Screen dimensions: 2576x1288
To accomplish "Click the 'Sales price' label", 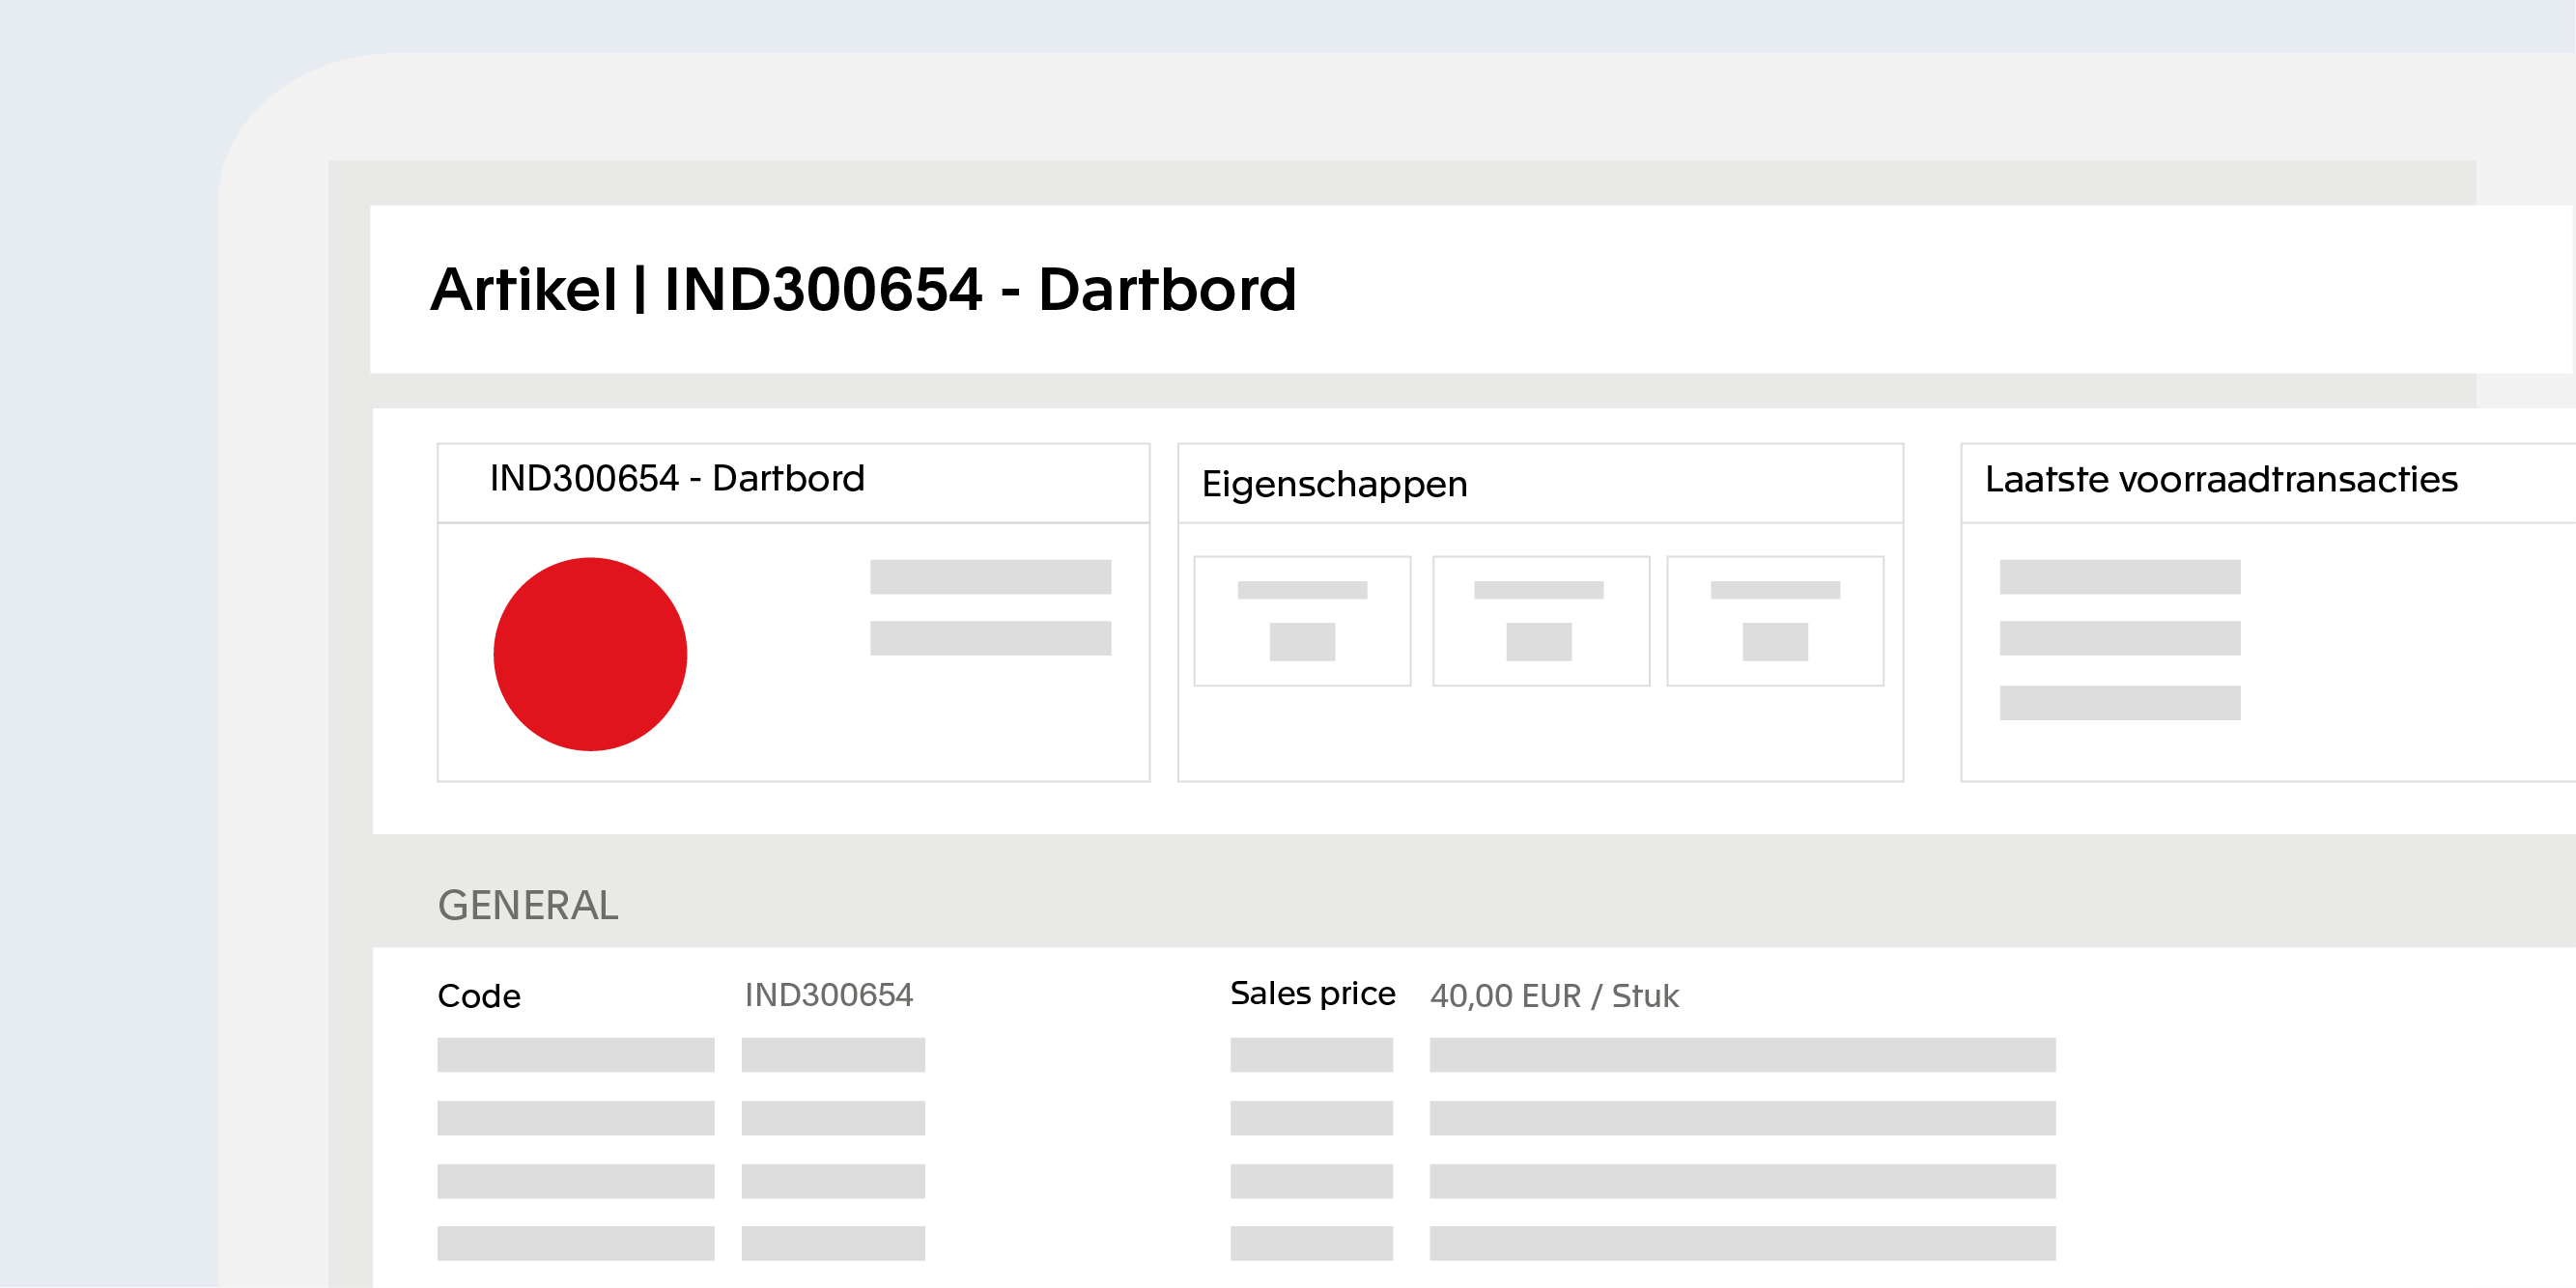I will coord(1312,993).
